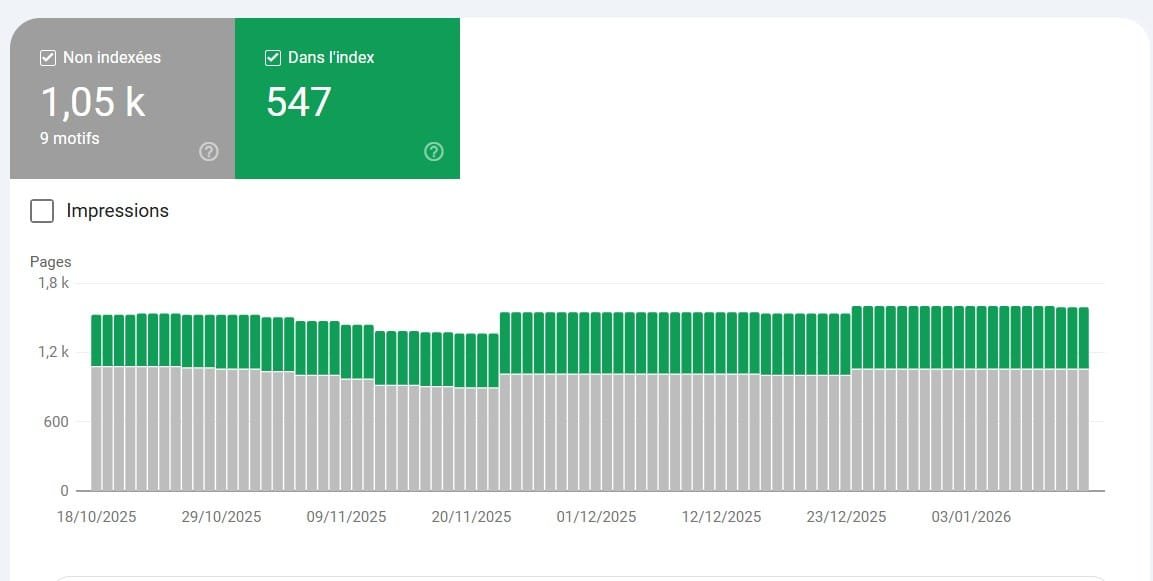Click the 03/01/2026 date label
The width and height of the screenshot is (1153, 581).
click(x=971, y=517)
